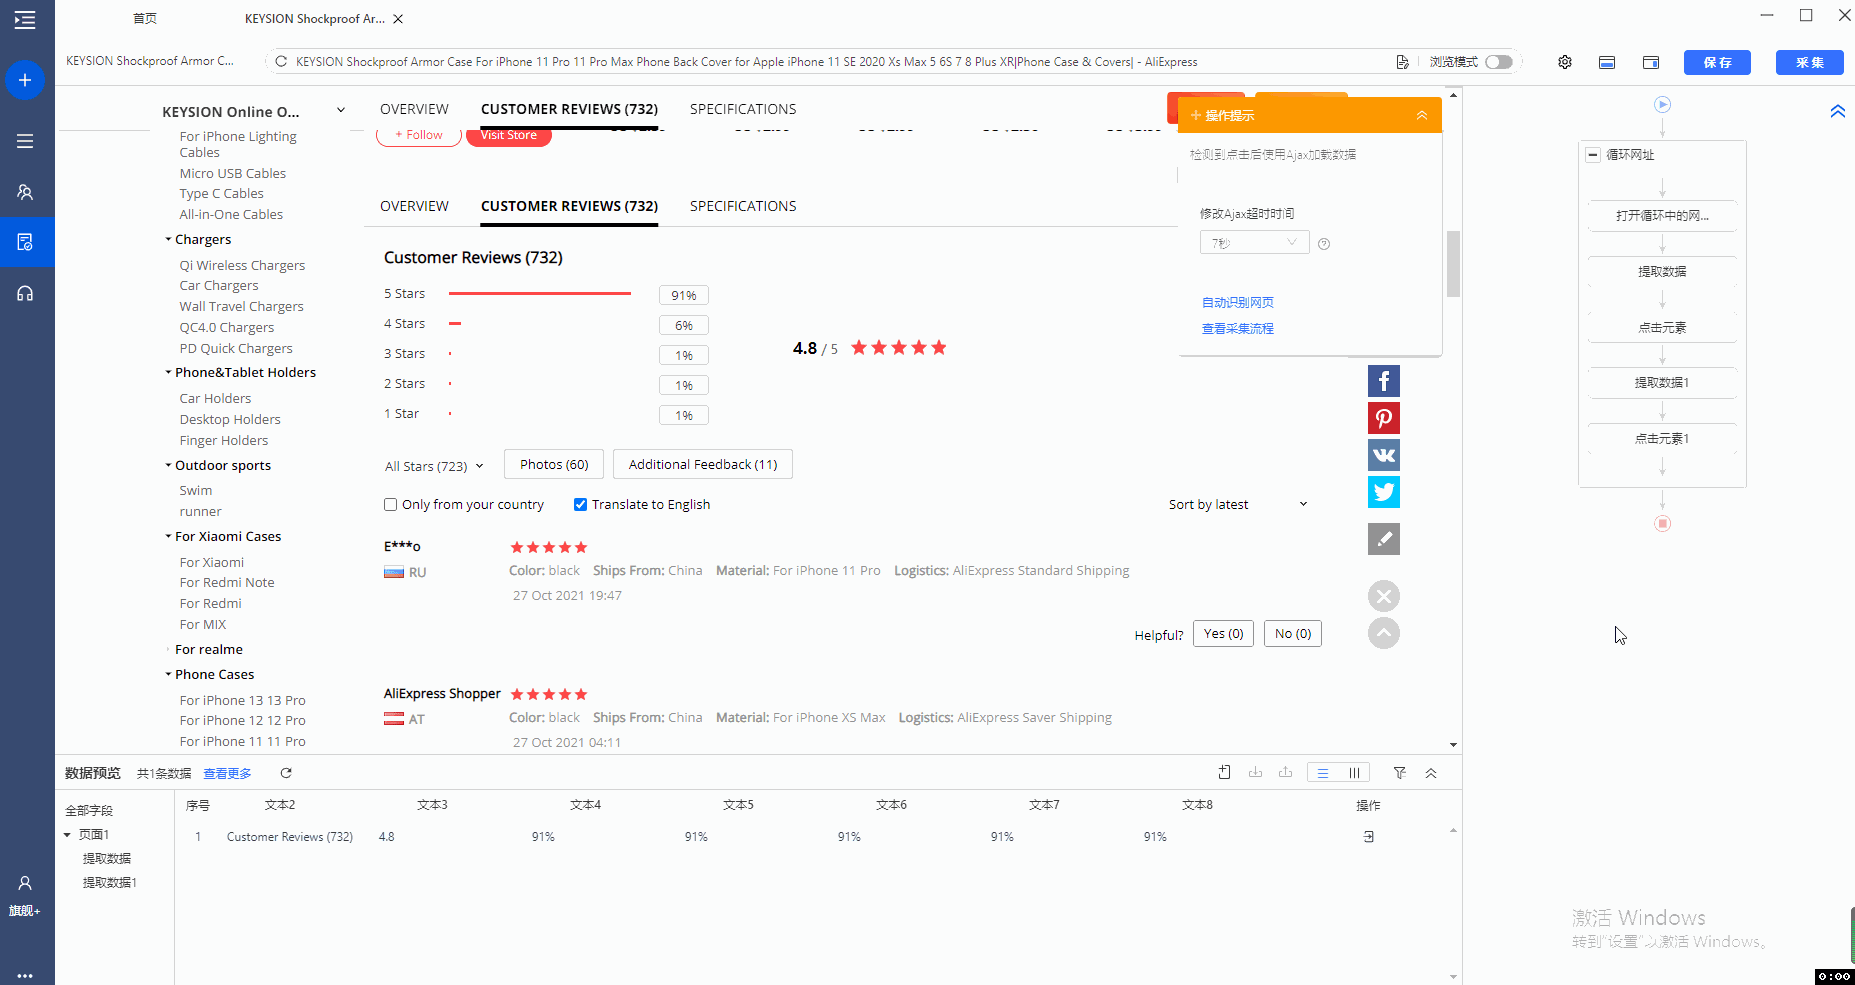Screen dimensions: 1855x985
Task: Click the 4 Stars rating progress bar
Action: pyautogui.click(x=455, y=324)
